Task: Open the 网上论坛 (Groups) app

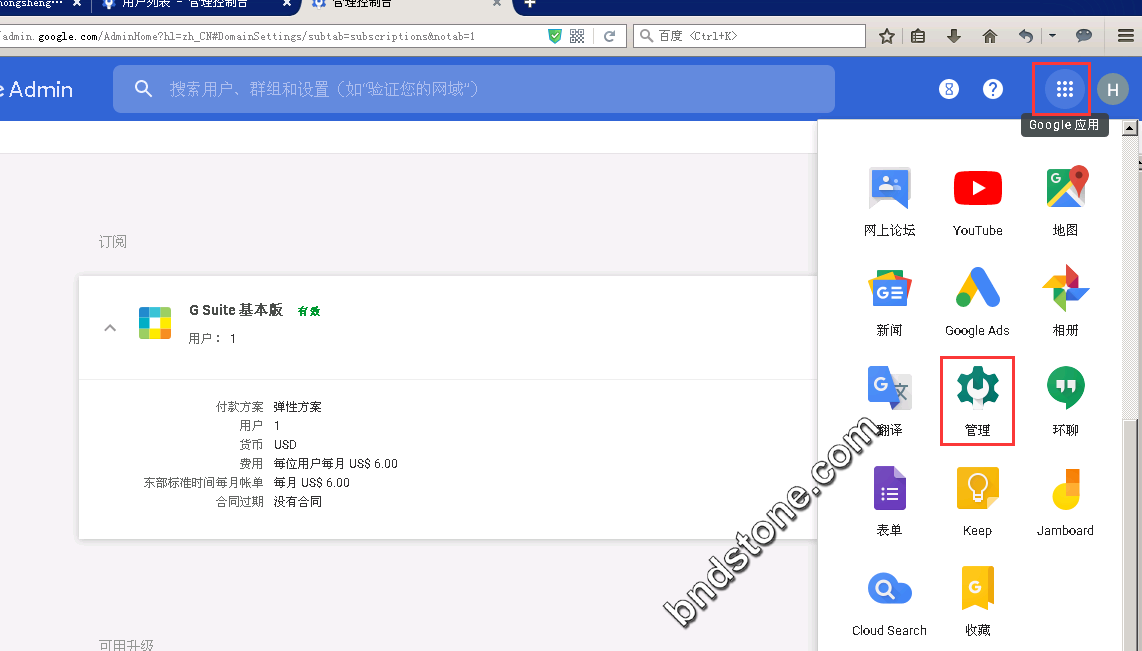Action: 889,201
